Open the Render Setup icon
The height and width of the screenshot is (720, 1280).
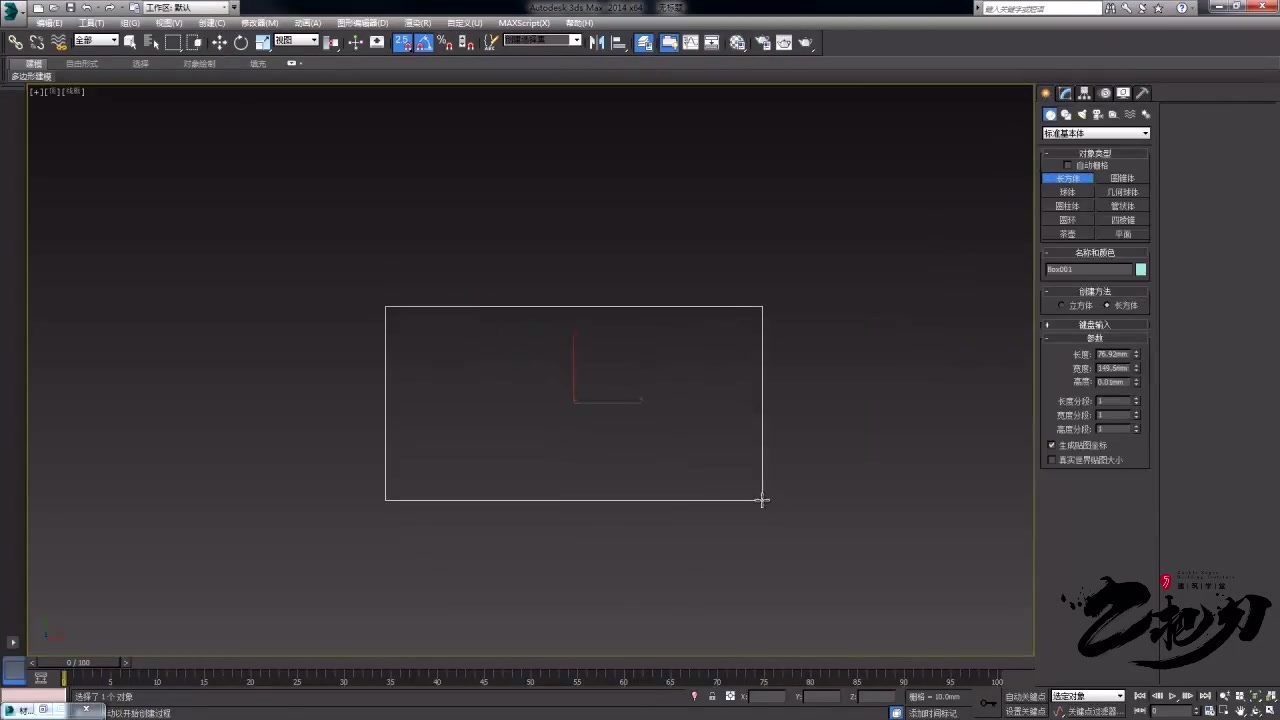click(763, 42)
